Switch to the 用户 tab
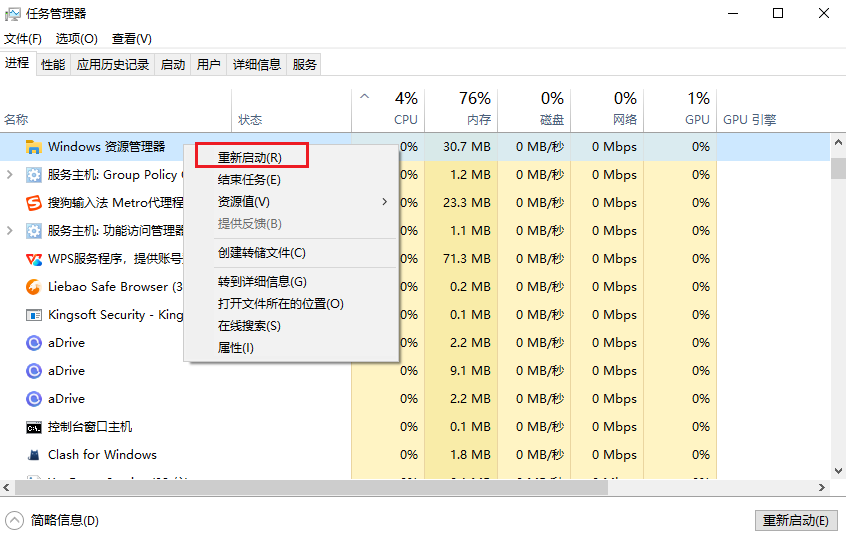This screenshot has width=846, height=533. (208, 65)
